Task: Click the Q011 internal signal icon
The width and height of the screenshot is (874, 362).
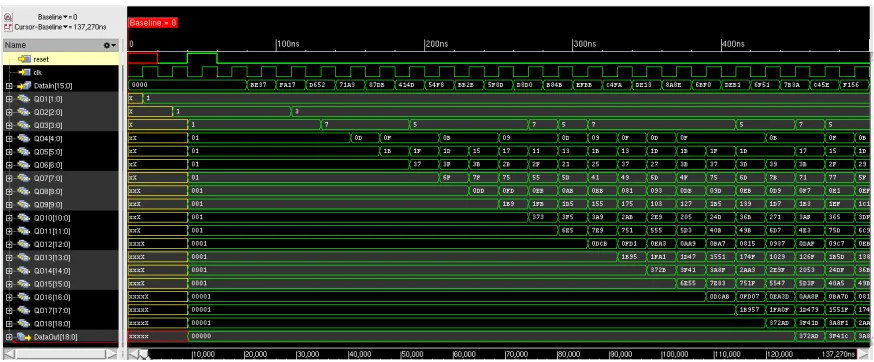Action: pyautogui.click(x=23, y=231)
